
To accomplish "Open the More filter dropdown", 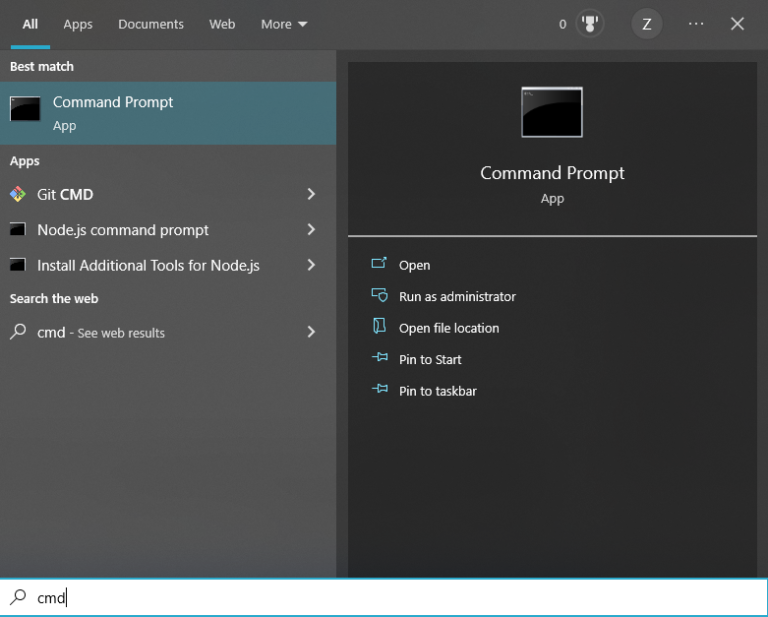I will tap(284, 24).
